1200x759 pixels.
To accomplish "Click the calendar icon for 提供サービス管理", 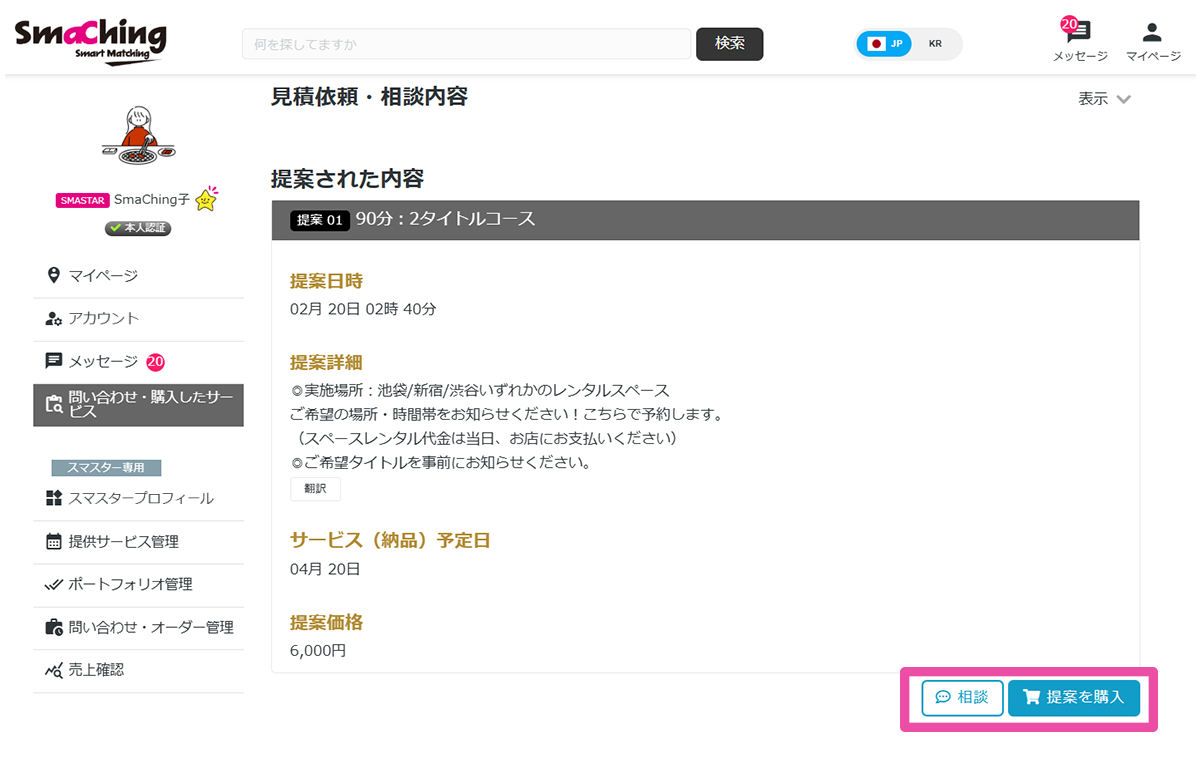I will pos(54,541).
